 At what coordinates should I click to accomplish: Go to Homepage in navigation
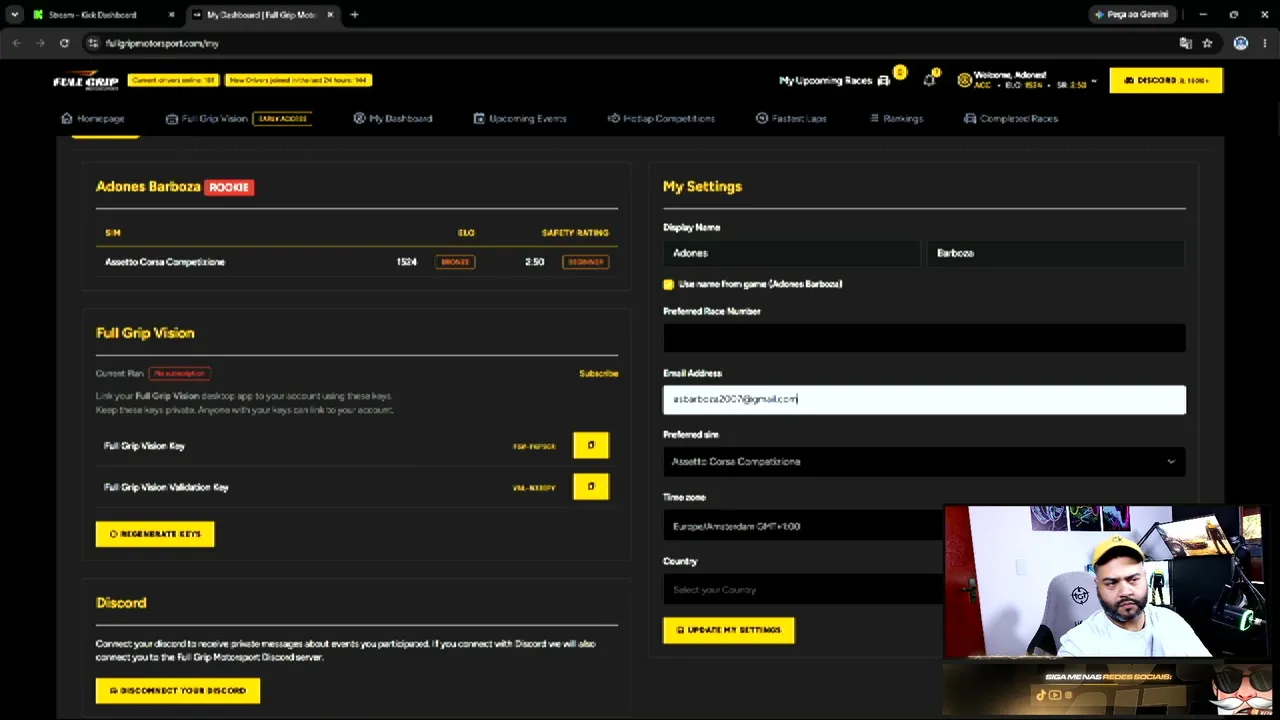(93, 118)
